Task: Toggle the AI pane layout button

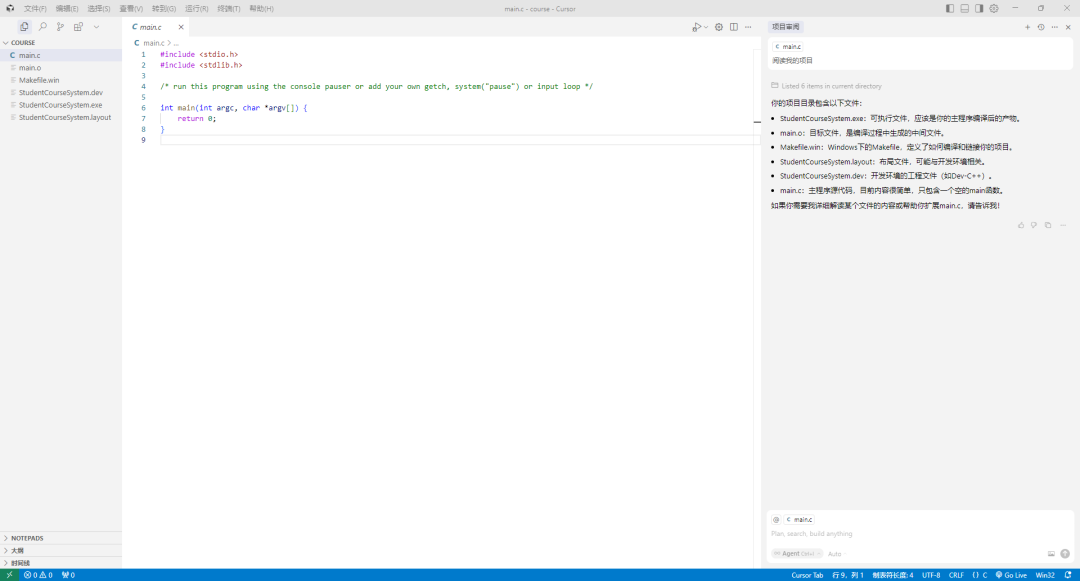Action: point(979,8)
